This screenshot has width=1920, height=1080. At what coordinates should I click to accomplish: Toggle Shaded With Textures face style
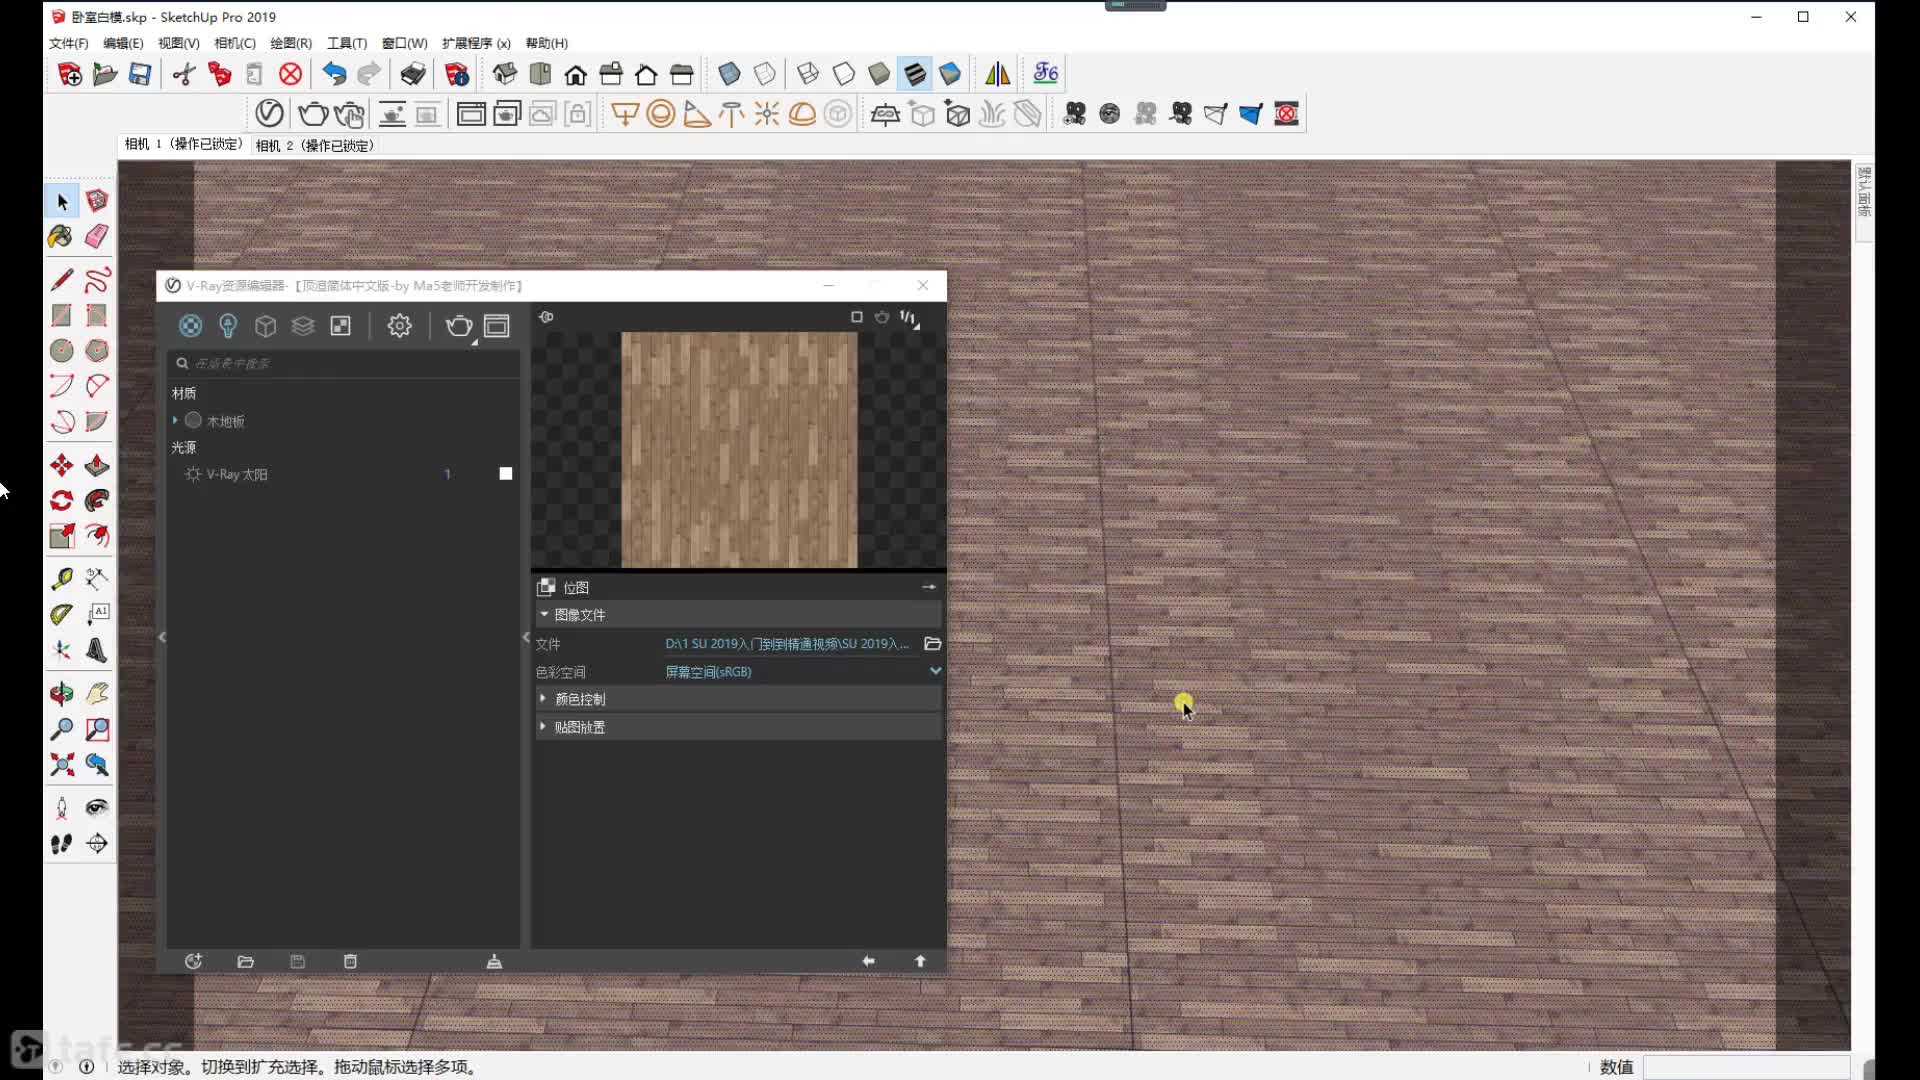pyautogui.click(x=915, y=74)
